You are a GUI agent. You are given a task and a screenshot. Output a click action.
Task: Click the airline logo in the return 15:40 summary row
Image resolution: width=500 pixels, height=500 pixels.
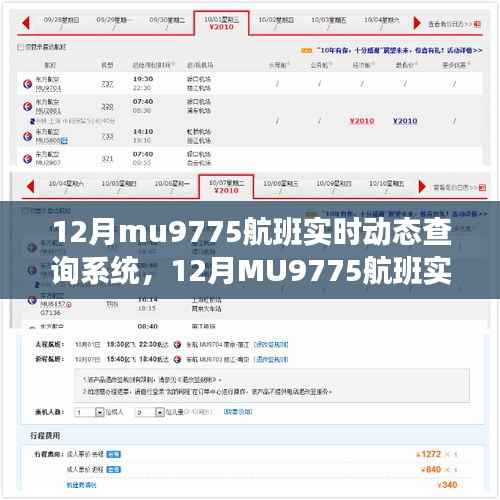coord(177,359)
